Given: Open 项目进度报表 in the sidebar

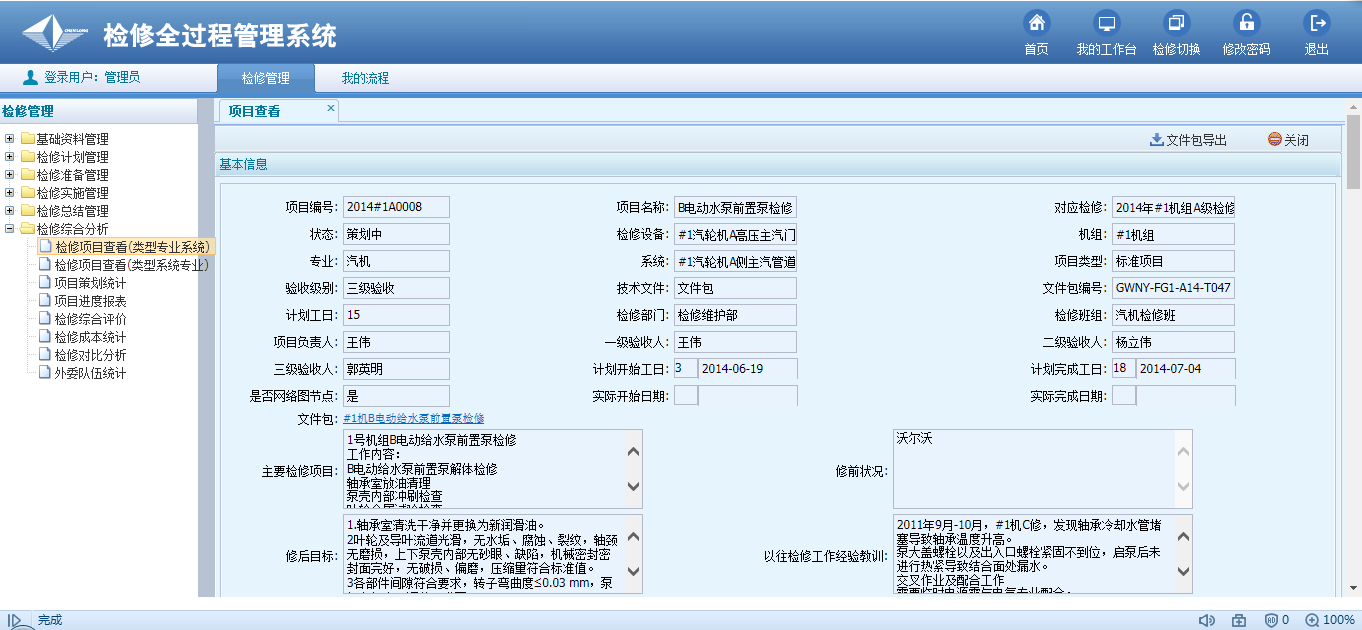Looking at the screenshot, I should (90, 301).
